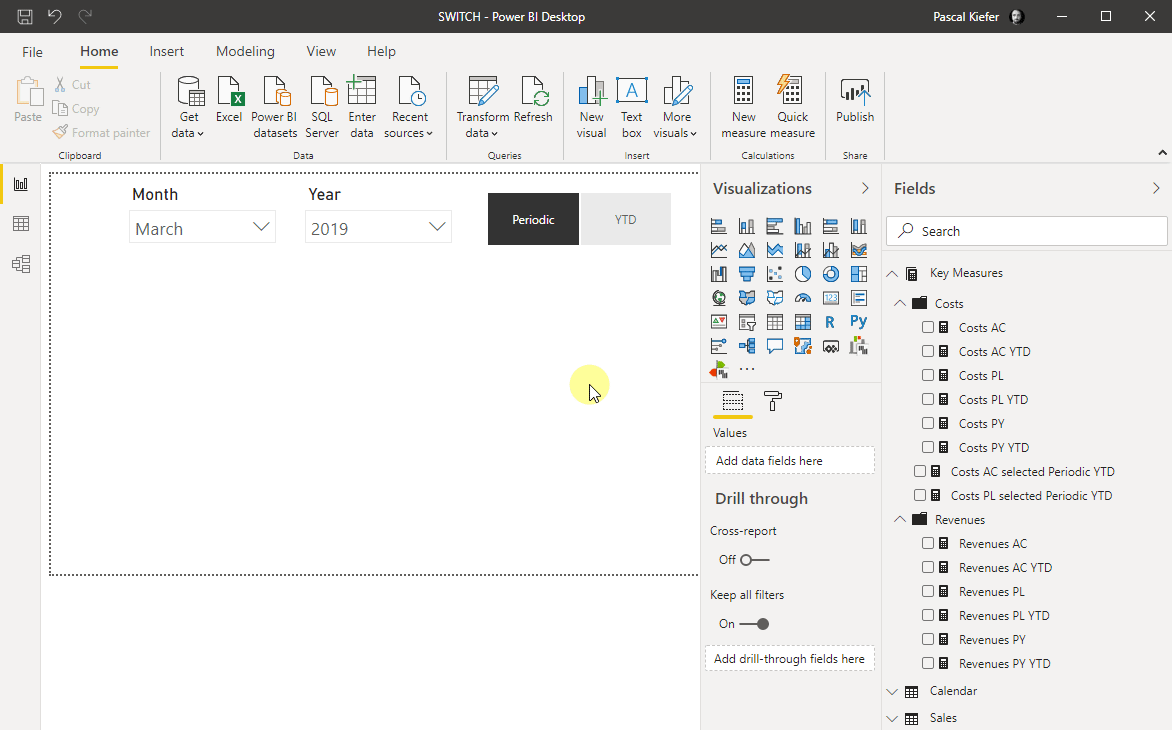Viewport: 1172px width, 730px height.
Task: Tick the Revenues PL YTD checkbox
Action: [x=928, y=615]
